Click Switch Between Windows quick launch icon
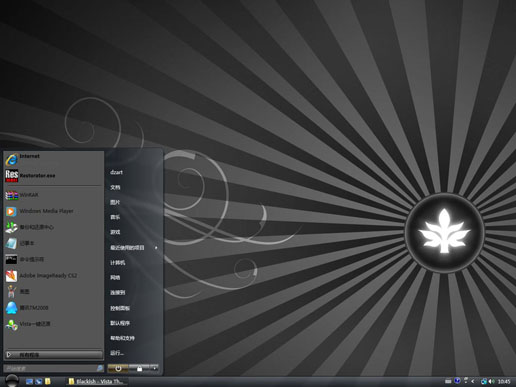This screenshot has width=516, height=387. coord(39,381)
